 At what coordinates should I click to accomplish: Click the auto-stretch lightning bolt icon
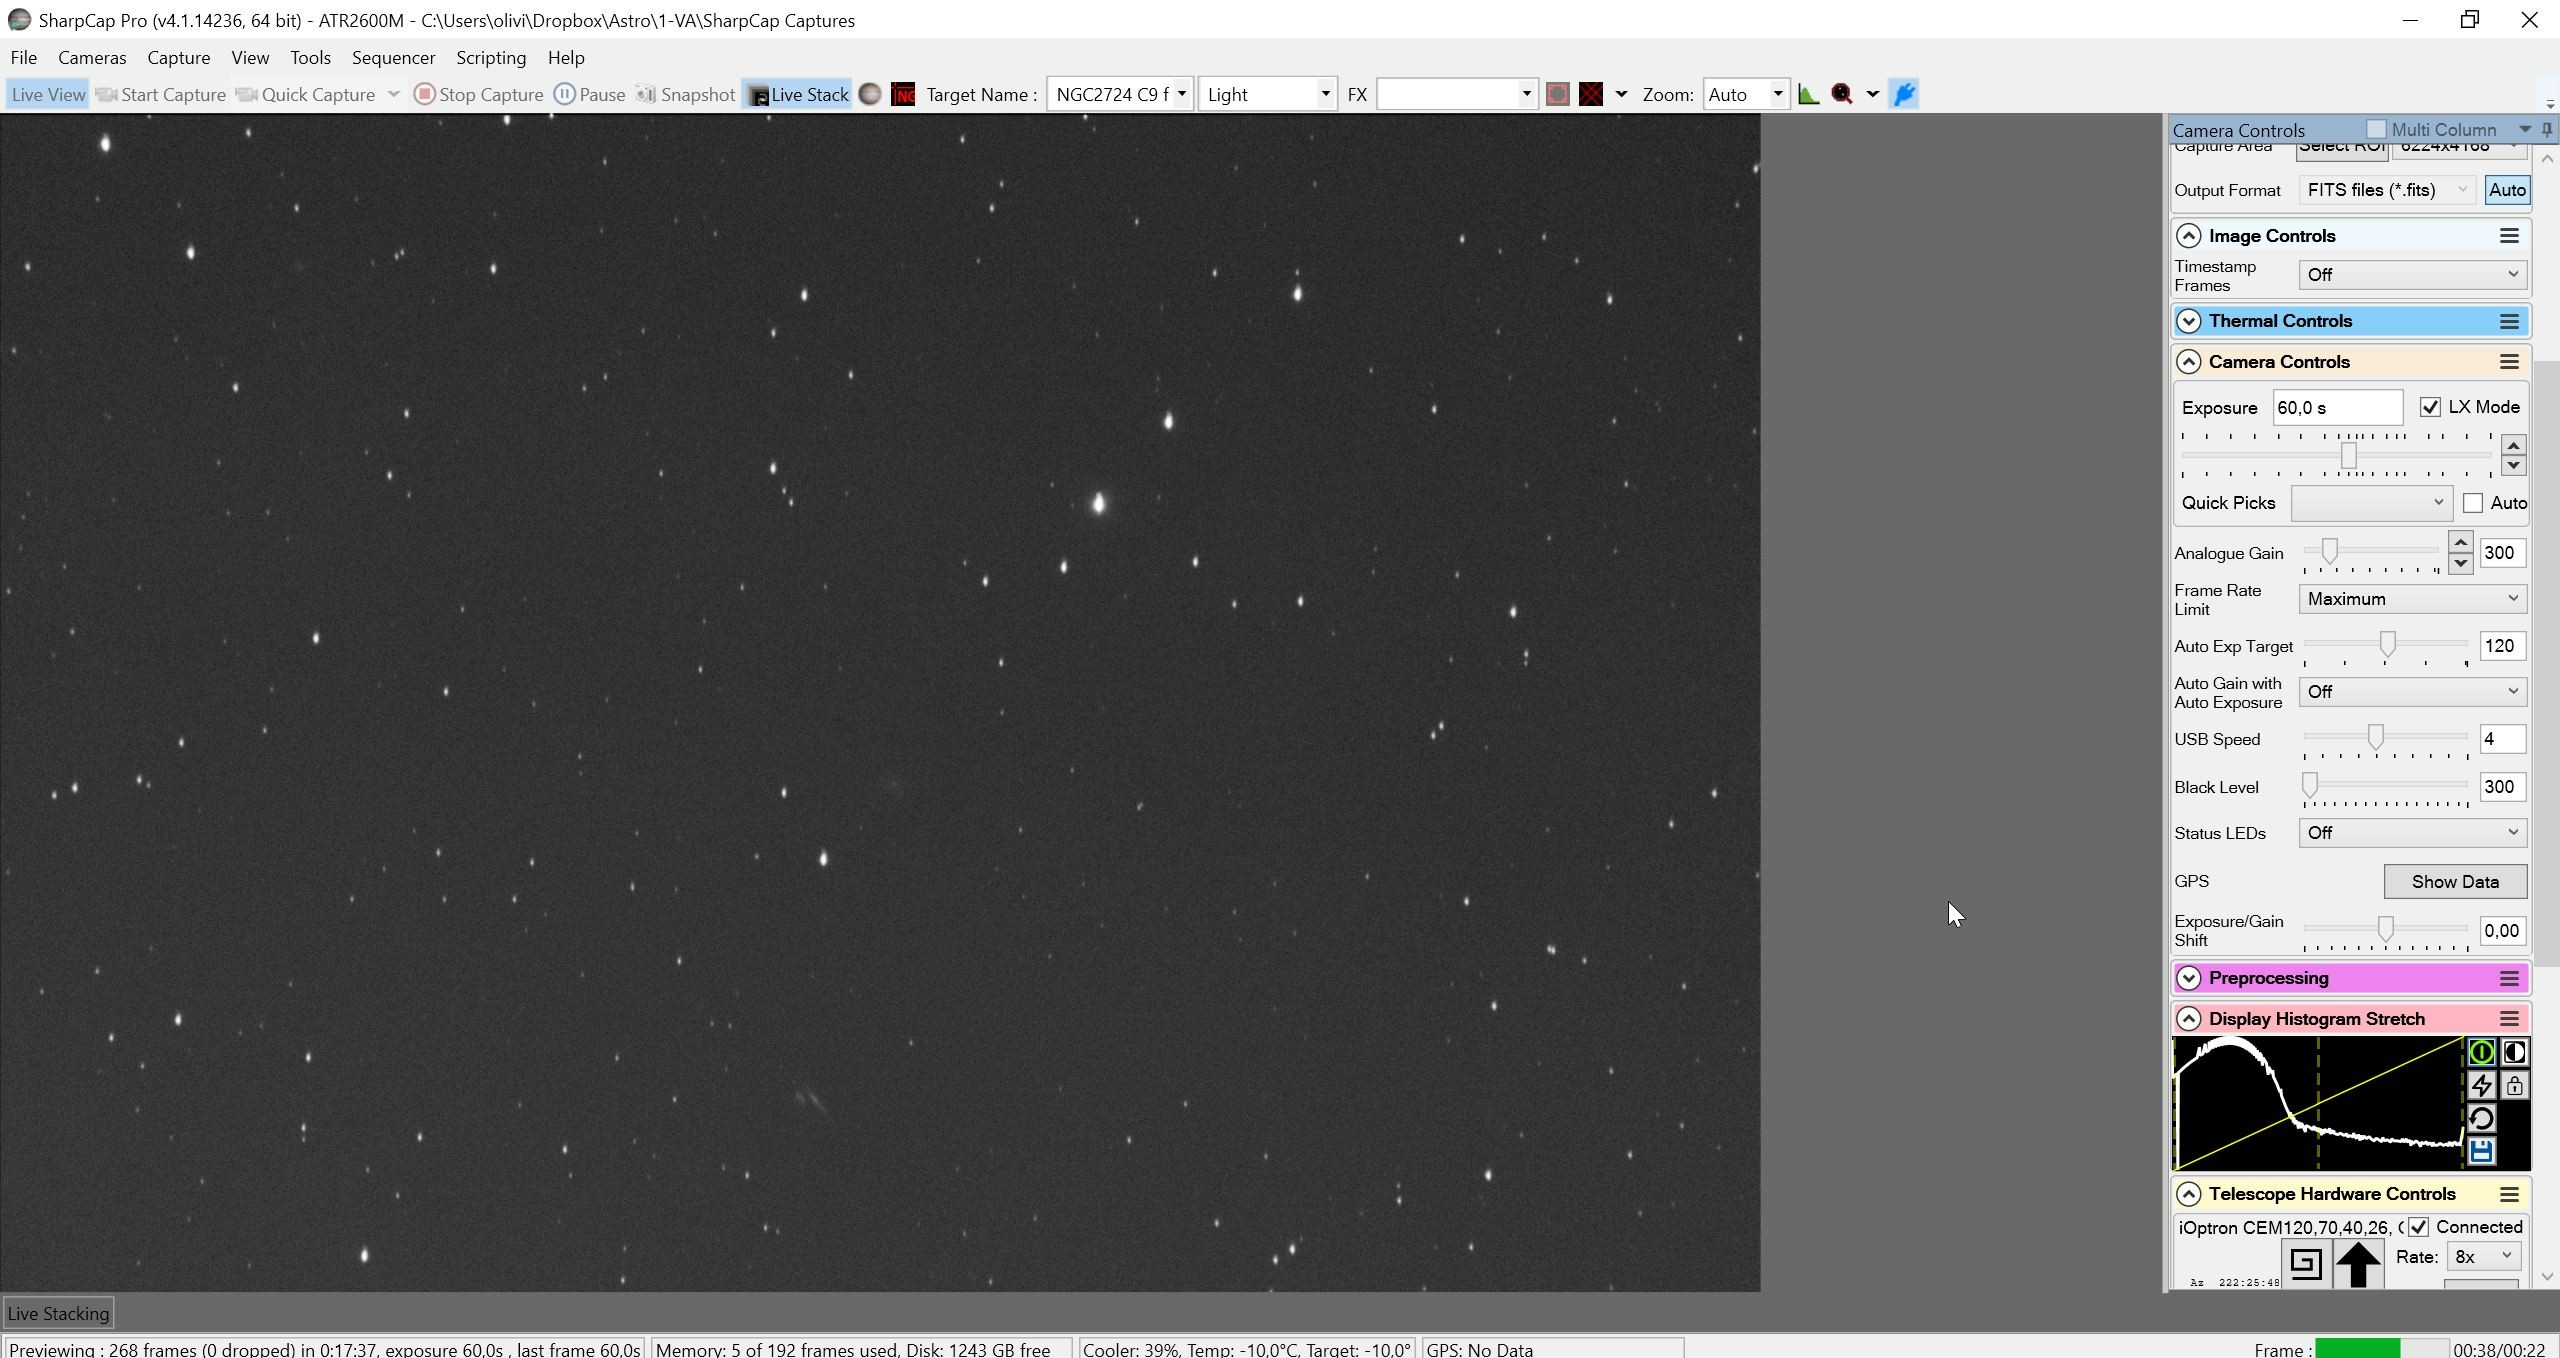coord(2481,1086)
